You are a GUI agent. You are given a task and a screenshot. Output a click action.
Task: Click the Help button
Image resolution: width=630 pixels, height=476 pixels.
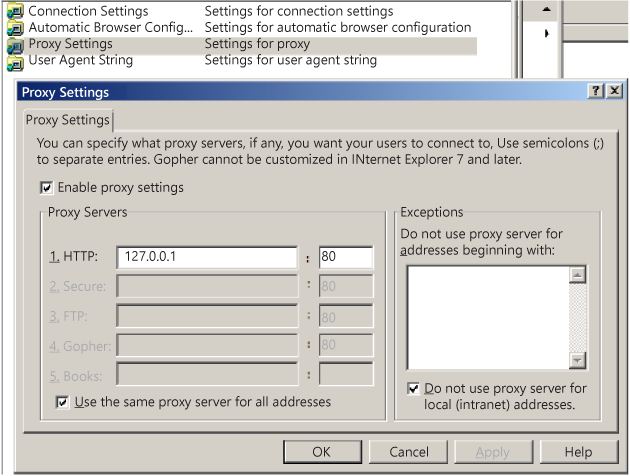point(578,452)
